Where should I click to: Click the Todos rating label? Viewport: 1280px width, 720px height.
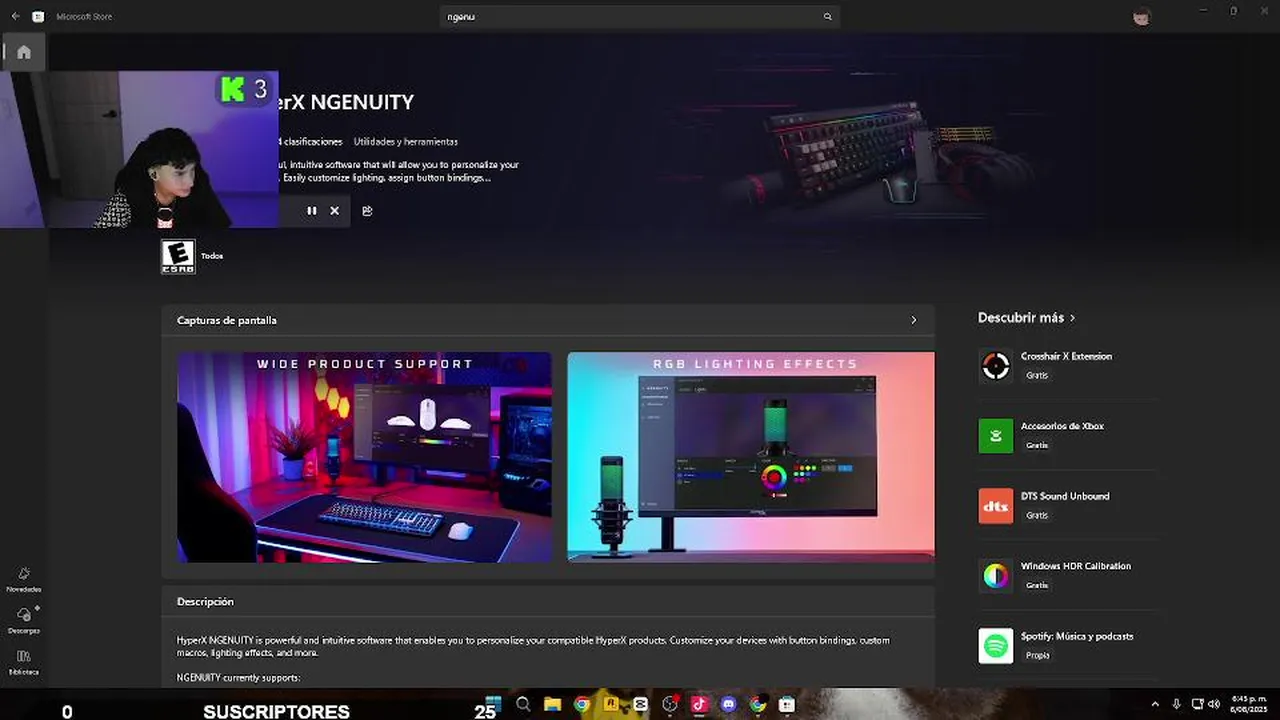212,256
